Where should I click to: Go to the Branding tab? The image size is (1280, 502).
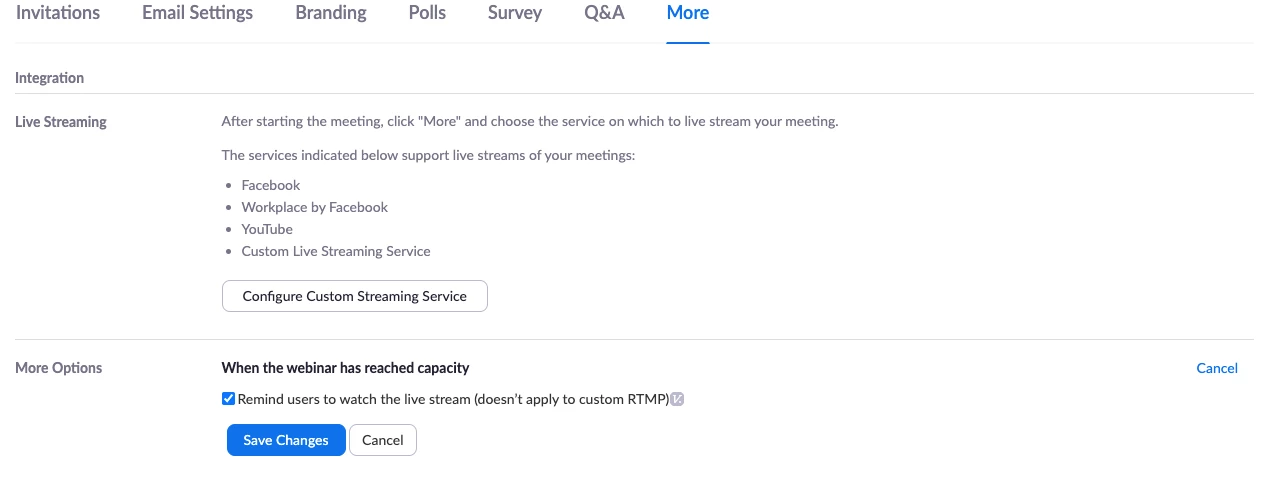point(331,13)
